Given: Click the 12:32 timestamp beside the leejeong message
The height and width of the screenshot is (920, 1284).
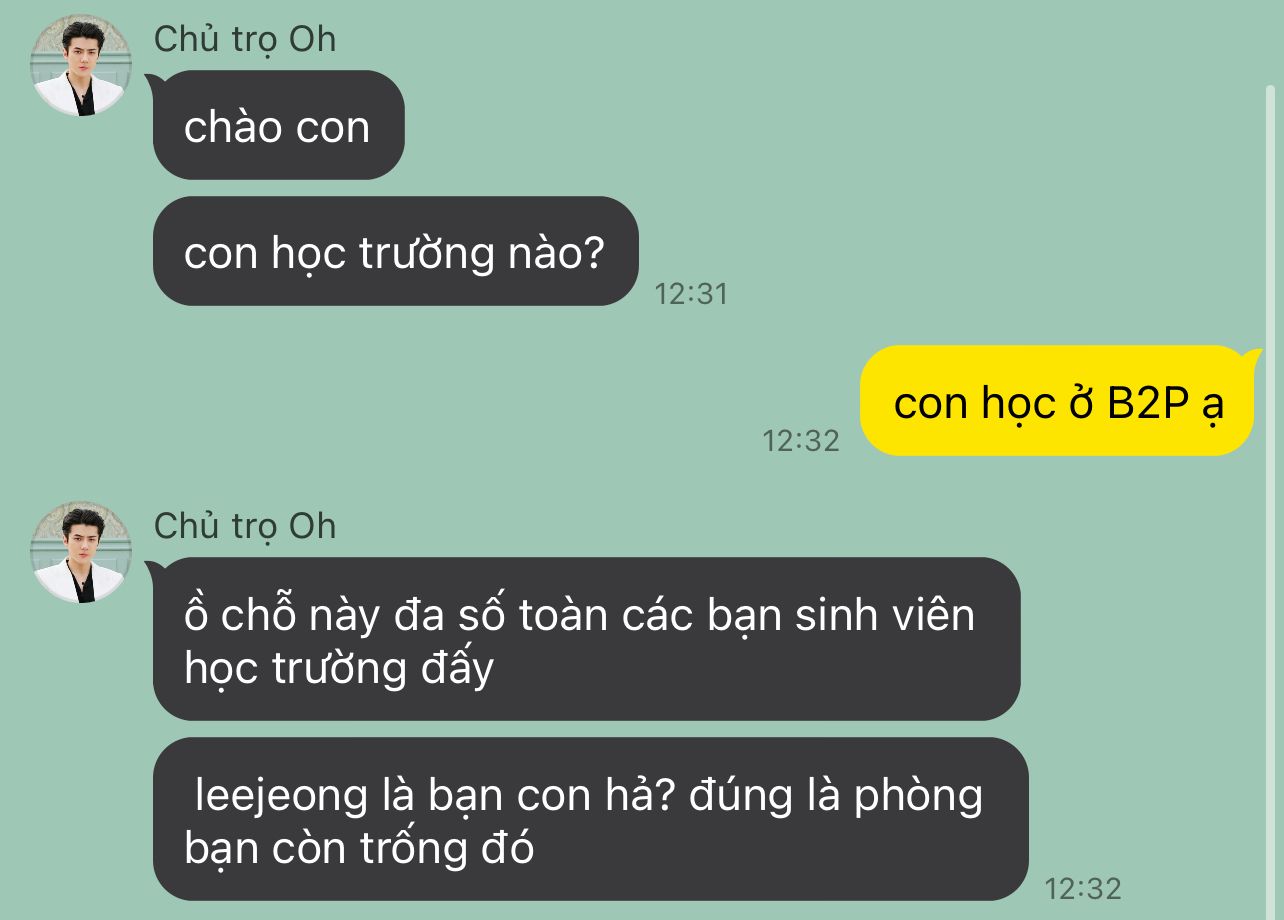Looking at the screenshot, I should tap(1083, 888).
